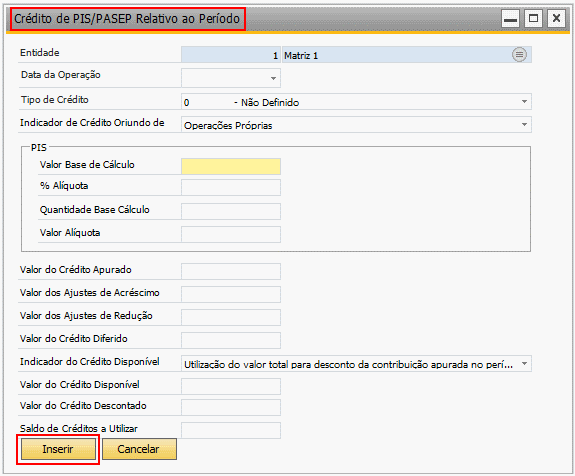Select the Valor do Crédito Diferido field
The image size is (575, 476).
pos(231,341)
